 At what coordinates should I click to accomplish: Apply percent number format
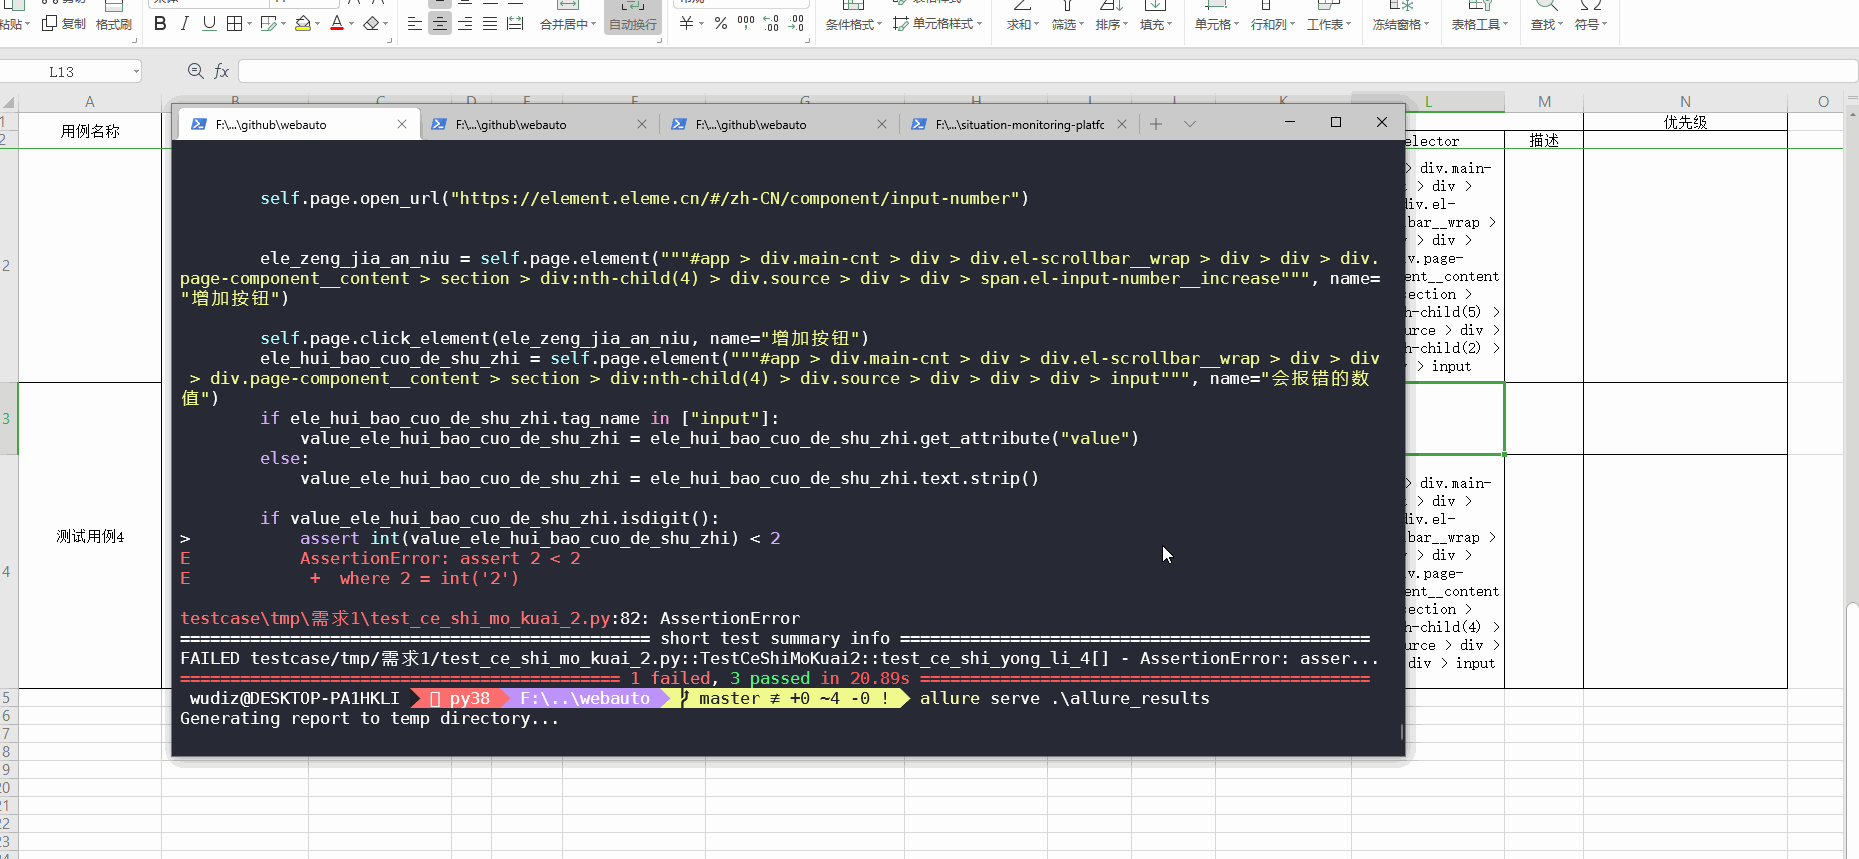[x=721, y=24]
